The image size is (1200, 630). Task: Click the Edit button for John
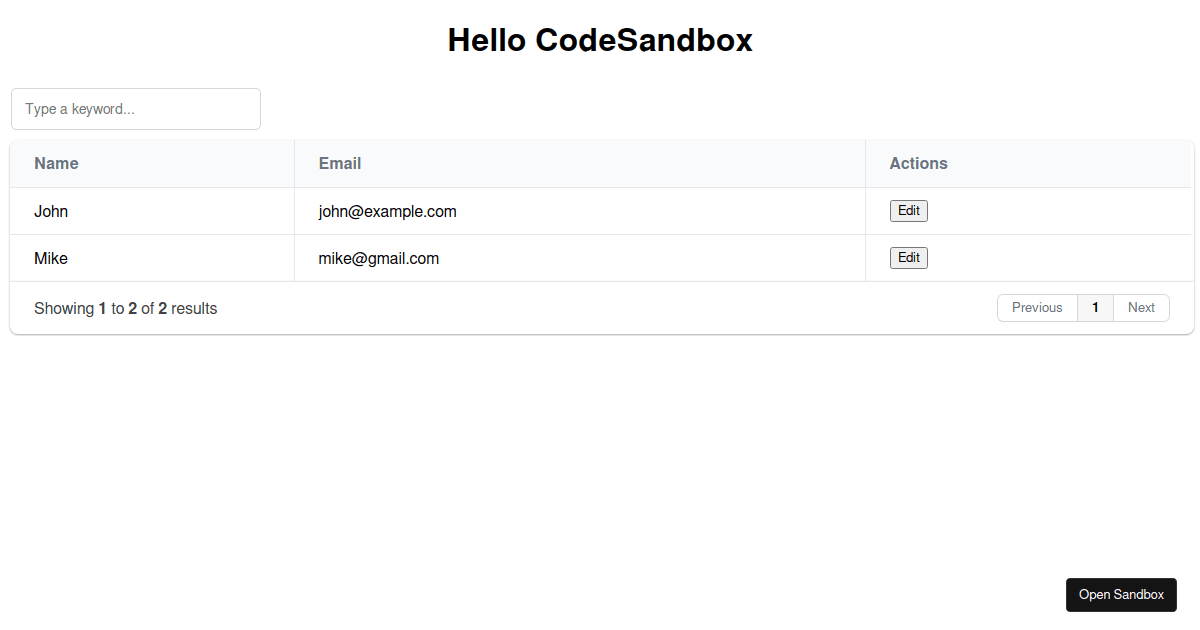(x=908, y=210)
